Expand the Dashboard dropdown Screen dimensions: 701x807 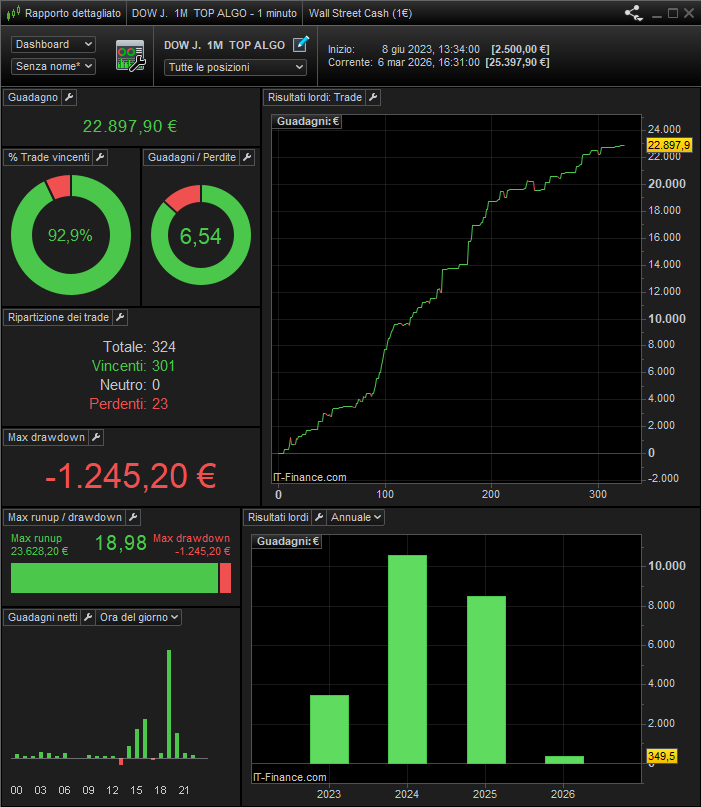pos(54,45)
